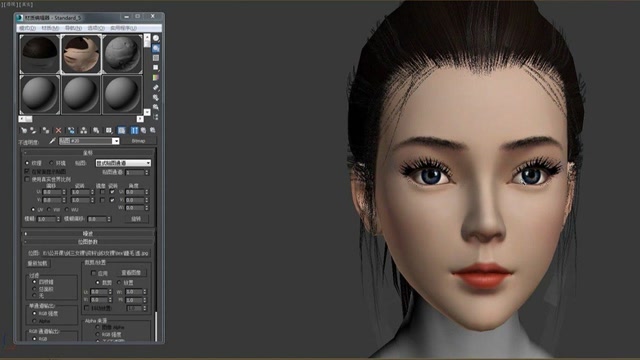Click the U offset spinner arrows
Image resolution: width=640 pixels, height=360 pixels.
tap(64, 192)
